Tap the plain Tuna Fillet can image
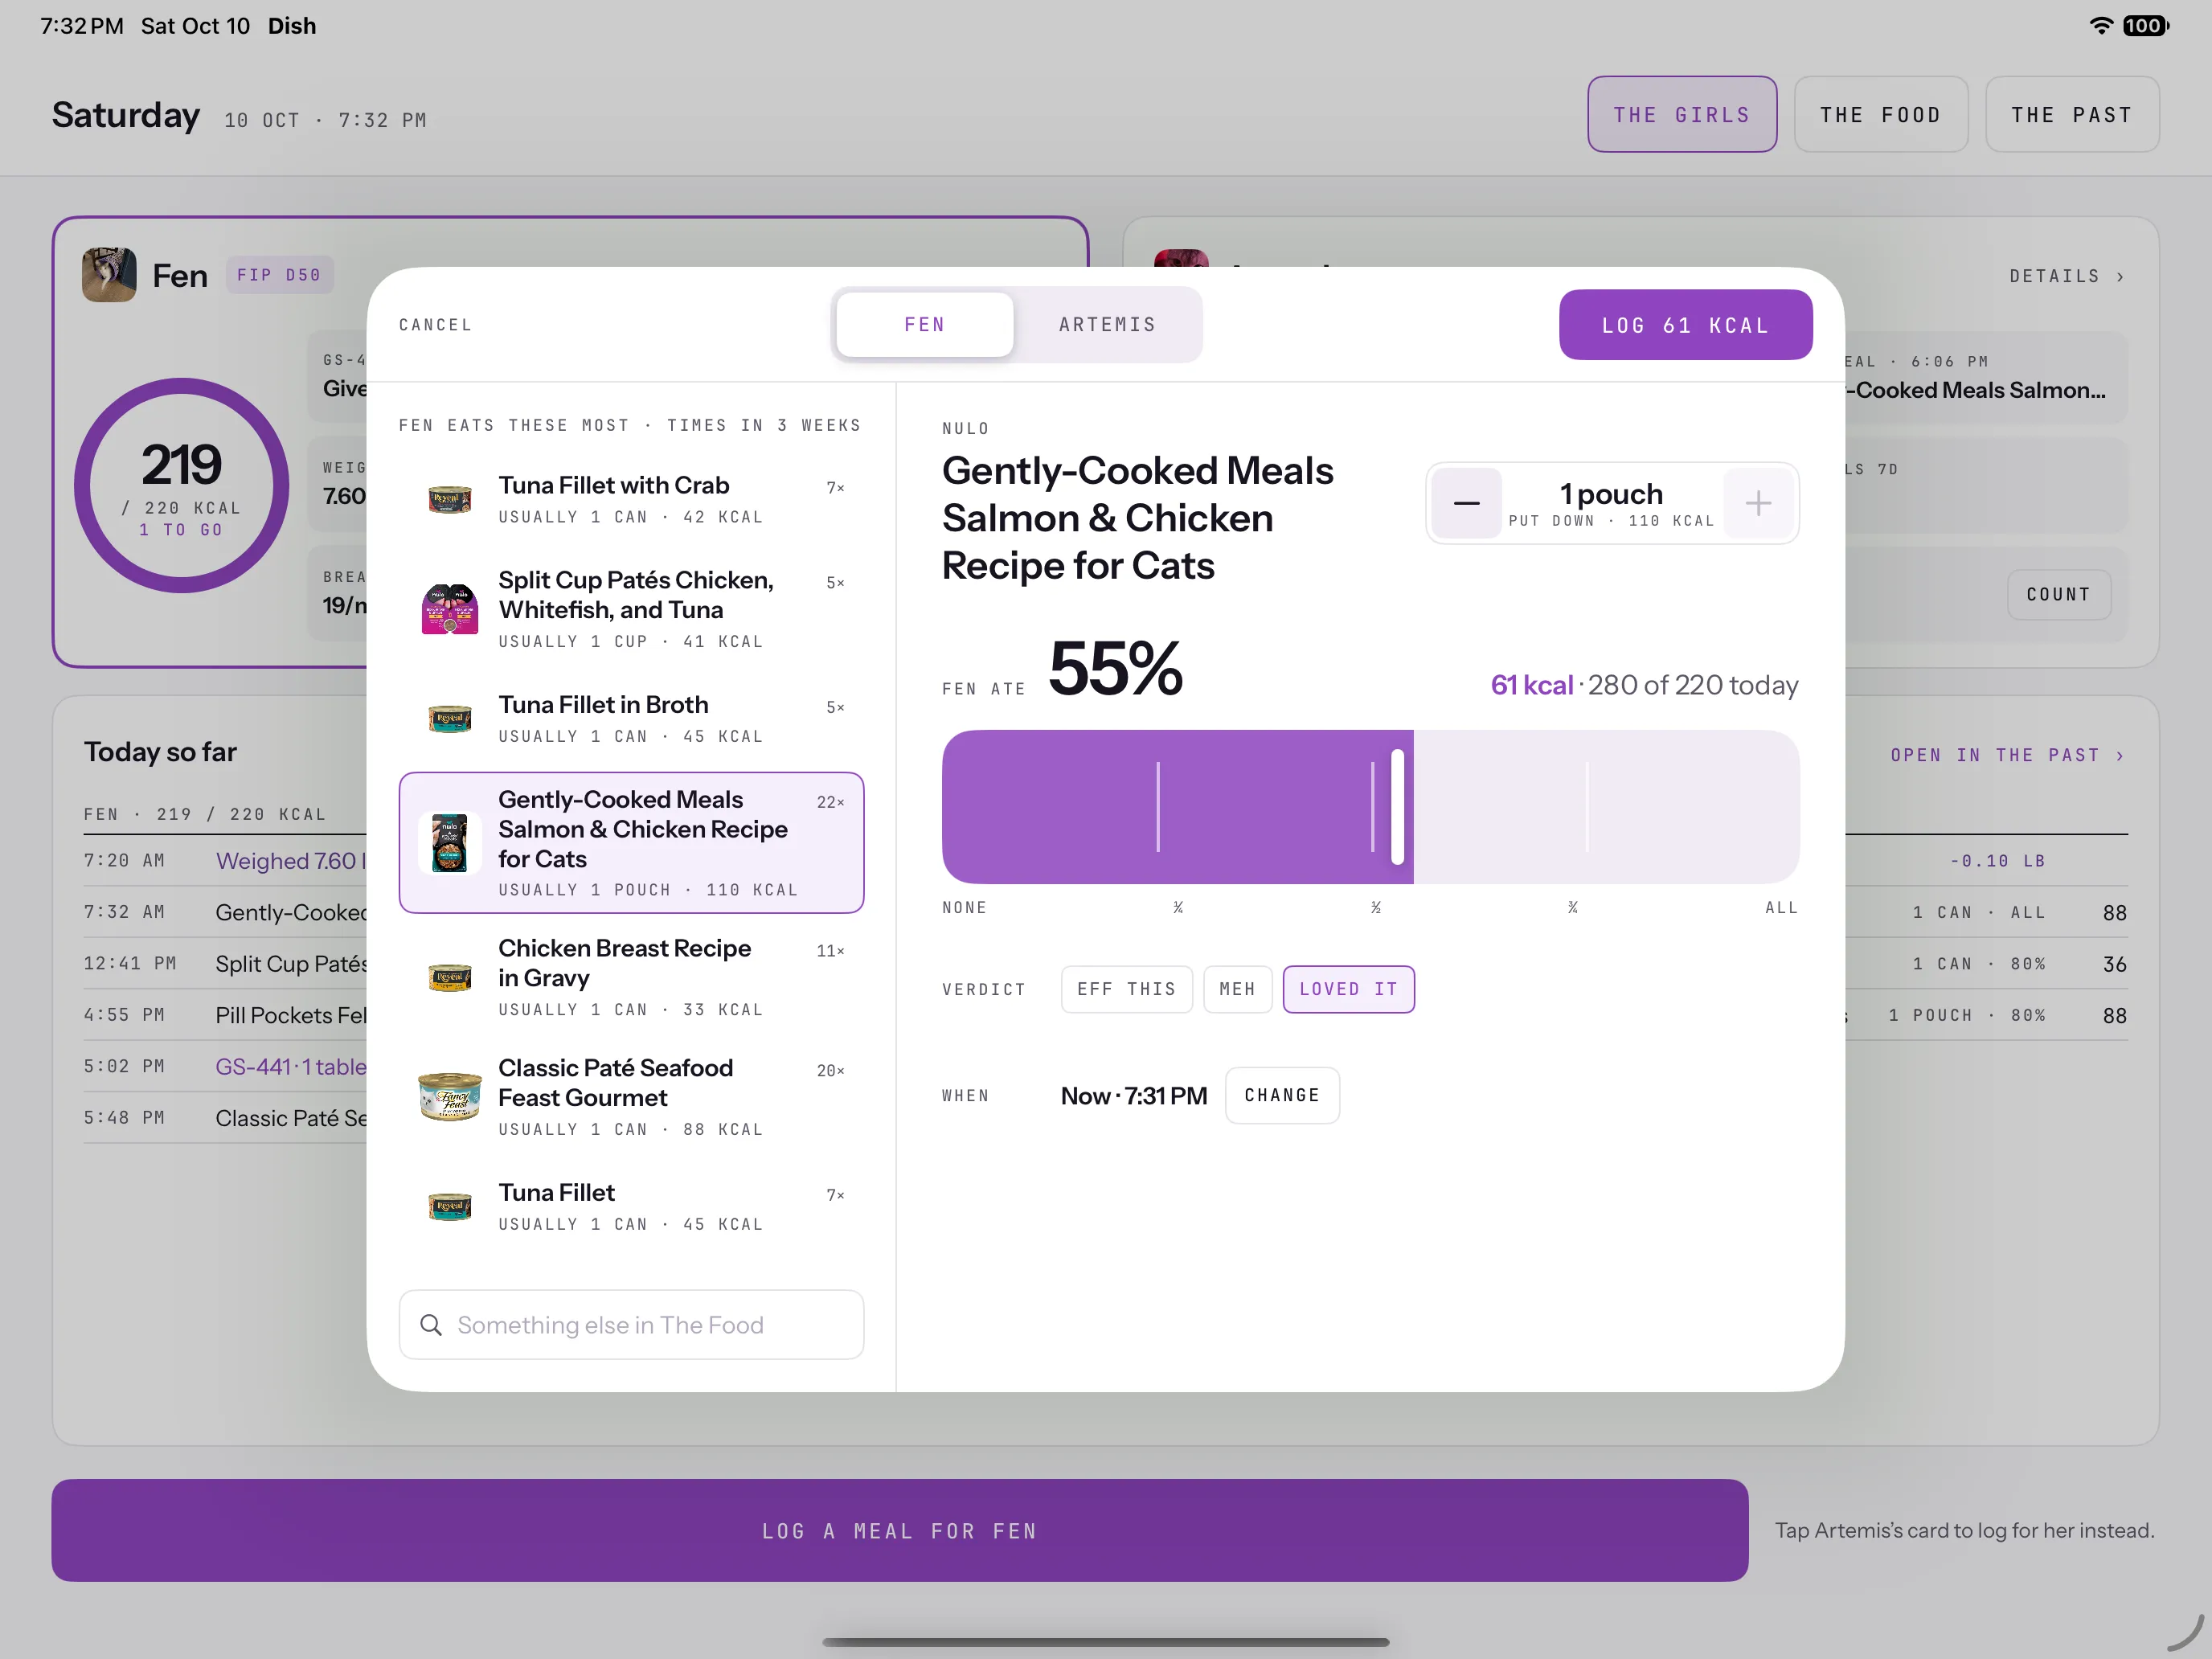Viewport: 2212px width, 1659px height. click(x=450, y=1206)
